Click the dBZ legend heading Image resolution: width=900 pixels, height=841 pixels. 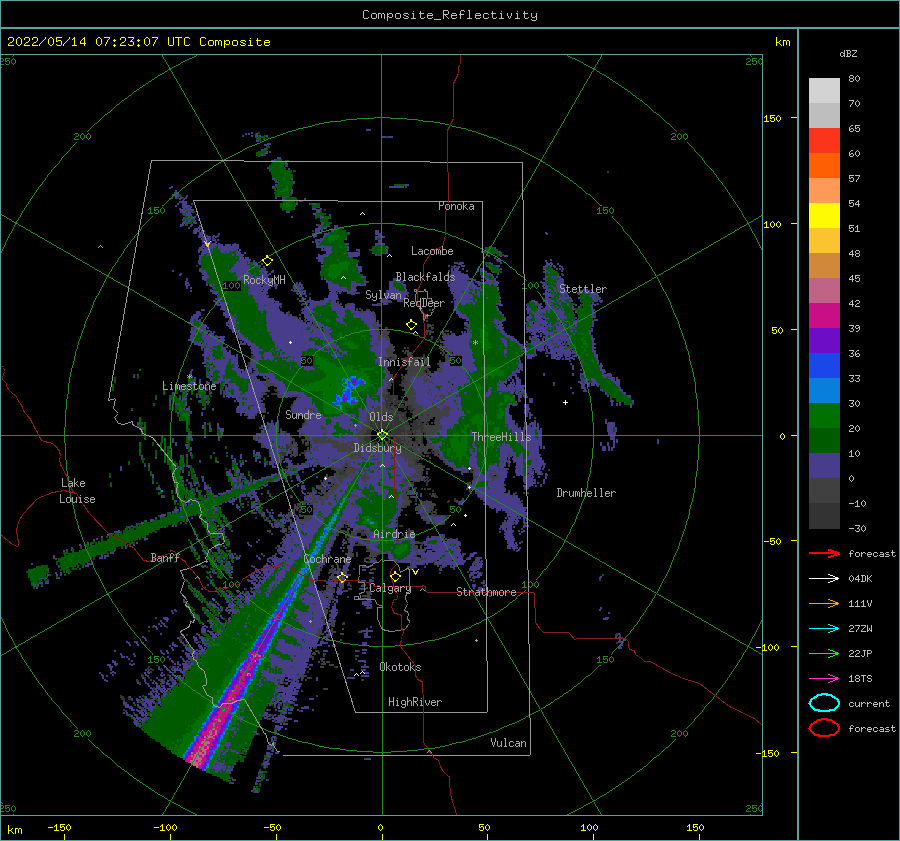click(848, 53)
